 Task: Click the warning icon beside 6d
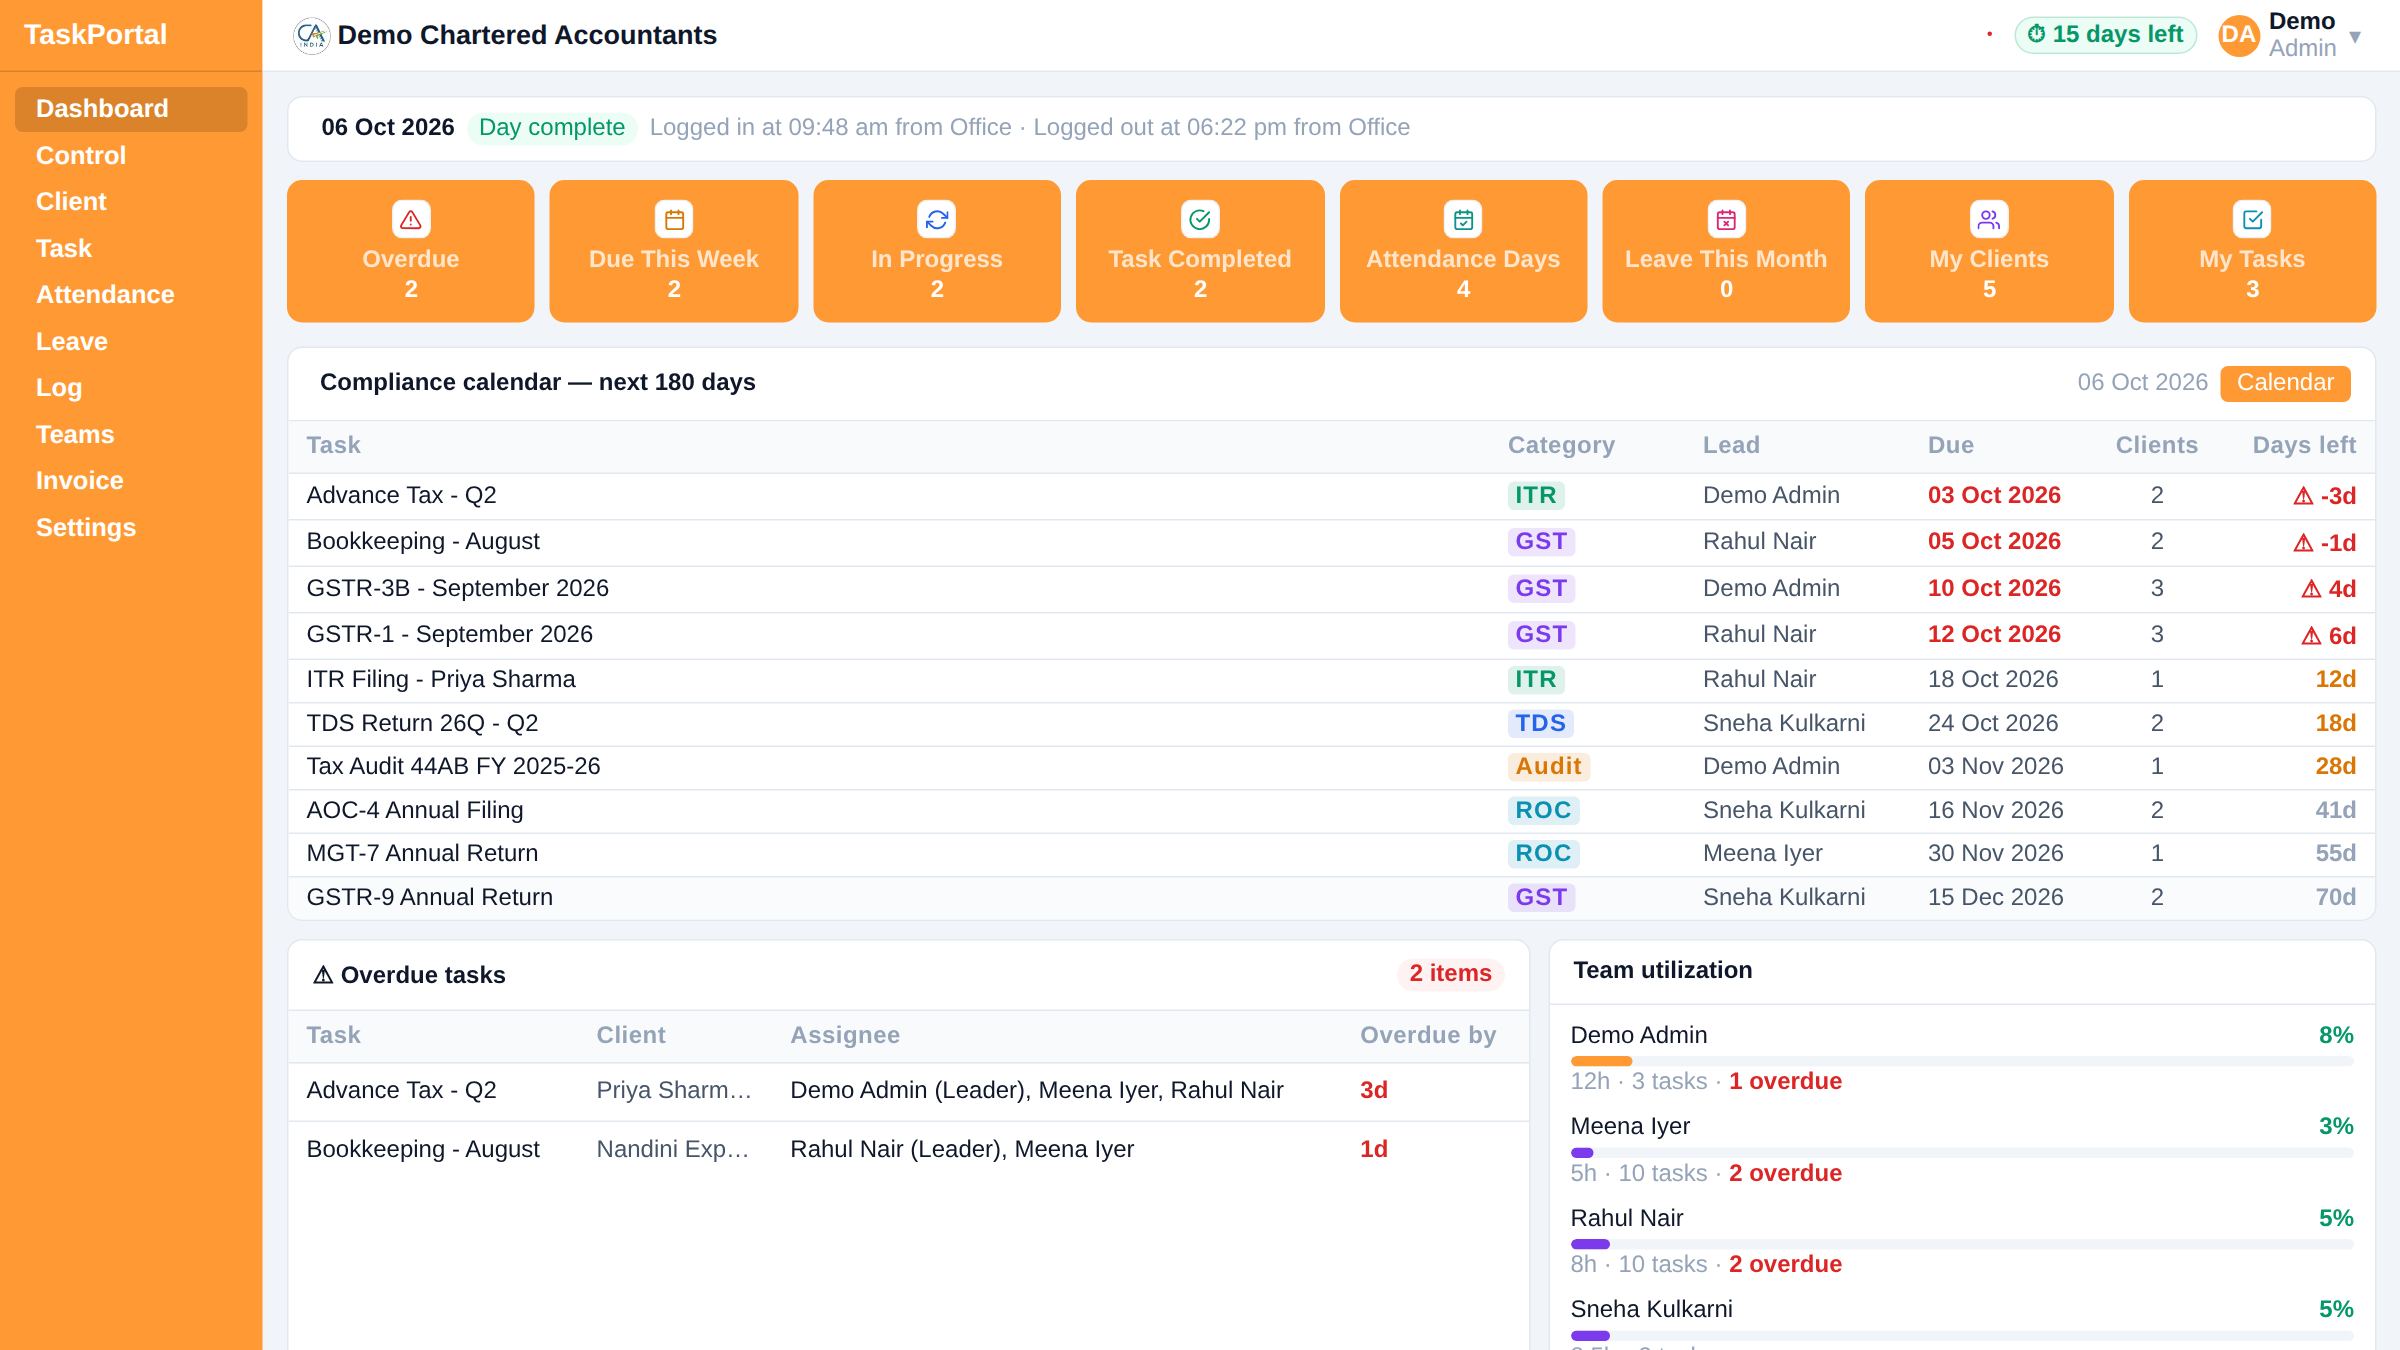(2311, 636)
